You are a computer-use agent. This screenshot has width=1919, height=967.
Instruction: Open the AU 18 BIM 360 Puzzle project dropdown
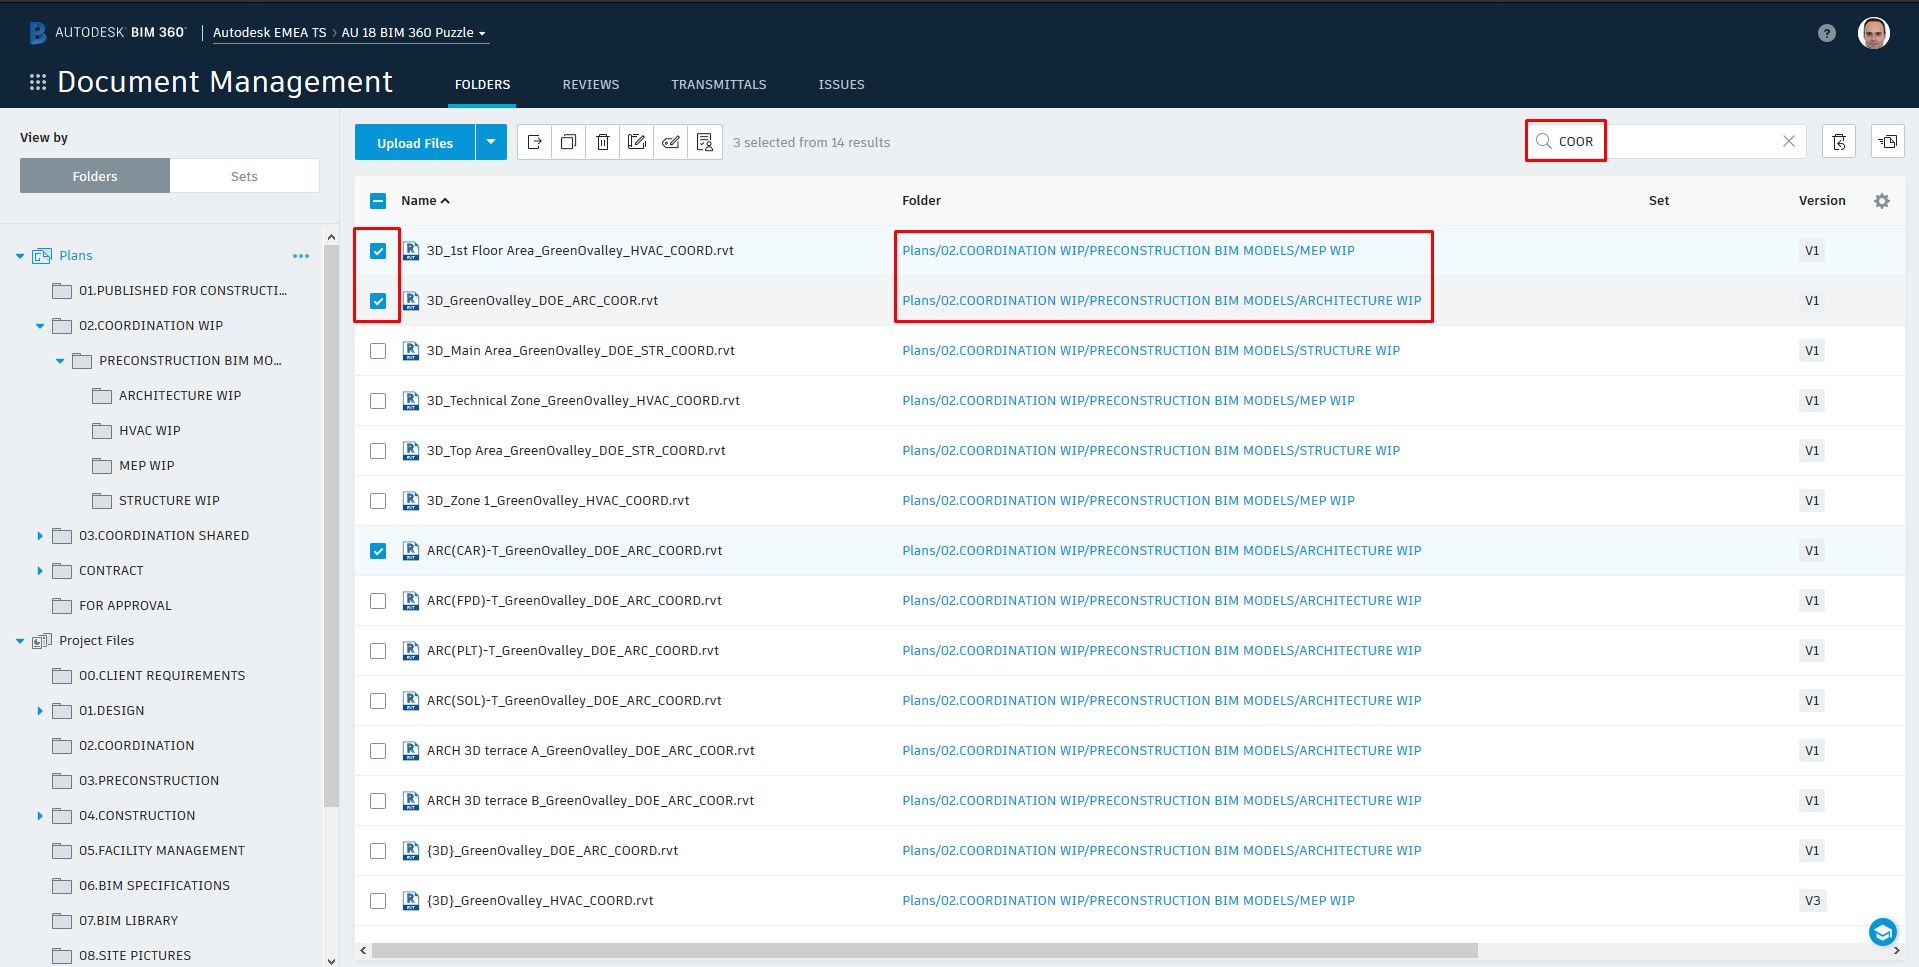pyautogui.click(x=413, y=33)
